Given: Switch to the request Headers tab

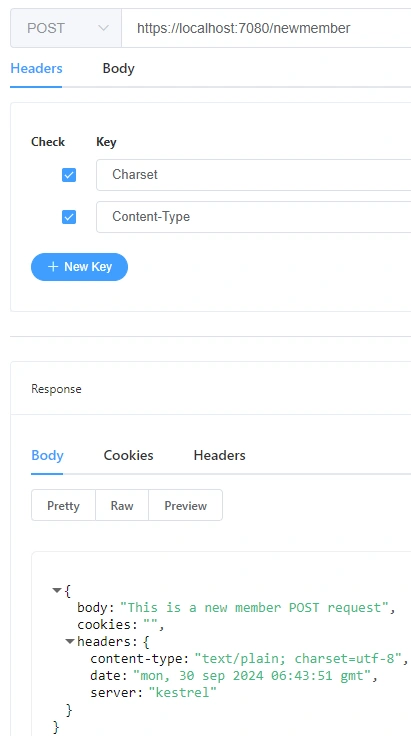Looking at the screenshot, I should point(36,69).
